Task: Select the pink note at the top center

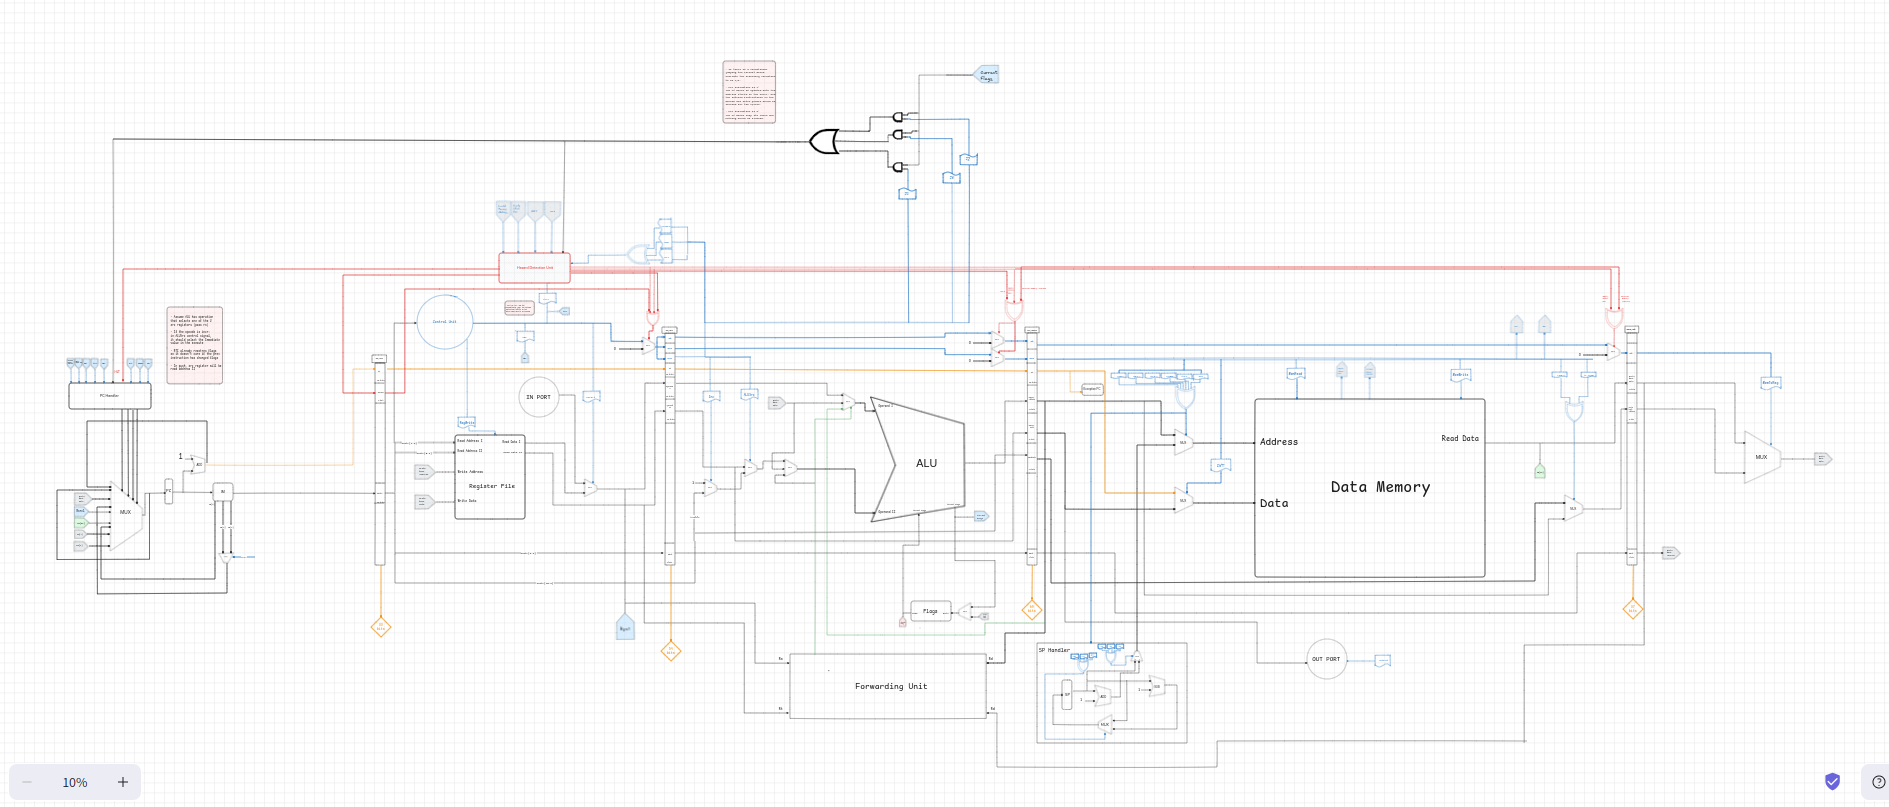Action: 749,92
